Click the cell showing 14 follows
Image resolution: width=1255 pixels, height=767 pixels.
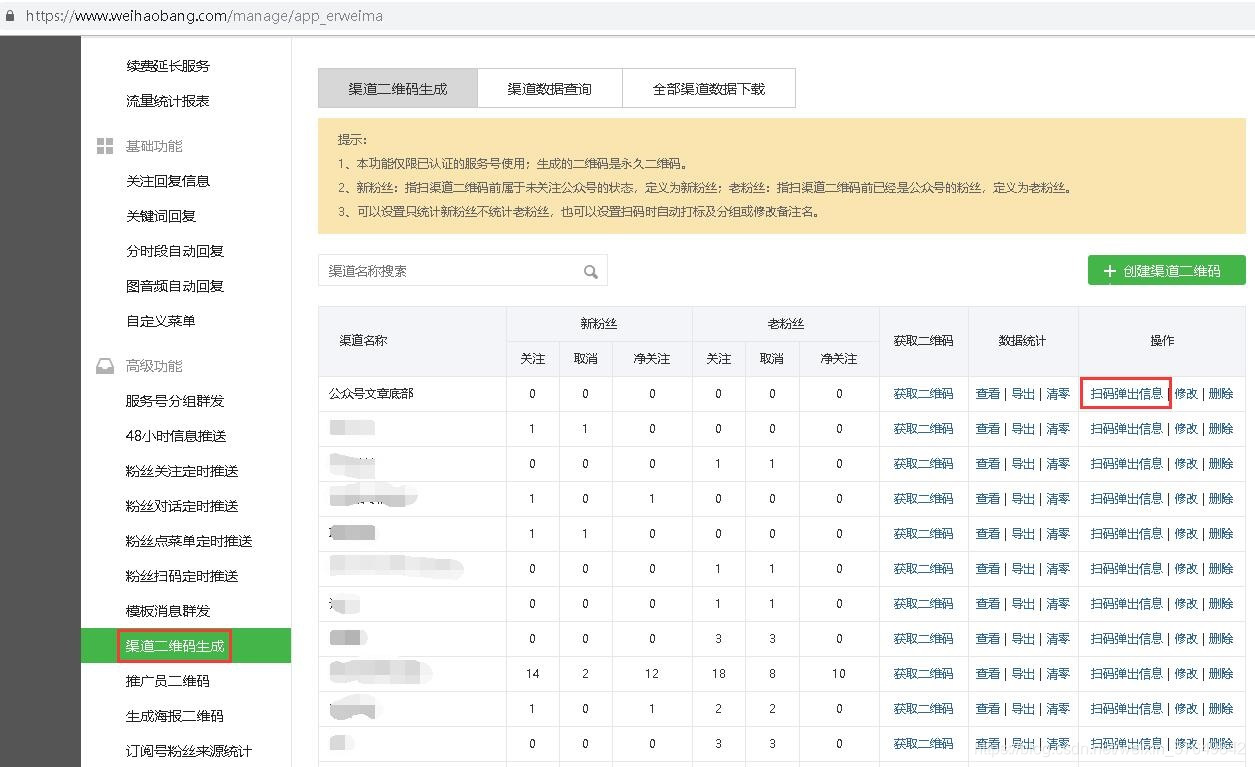pos(532,674)
